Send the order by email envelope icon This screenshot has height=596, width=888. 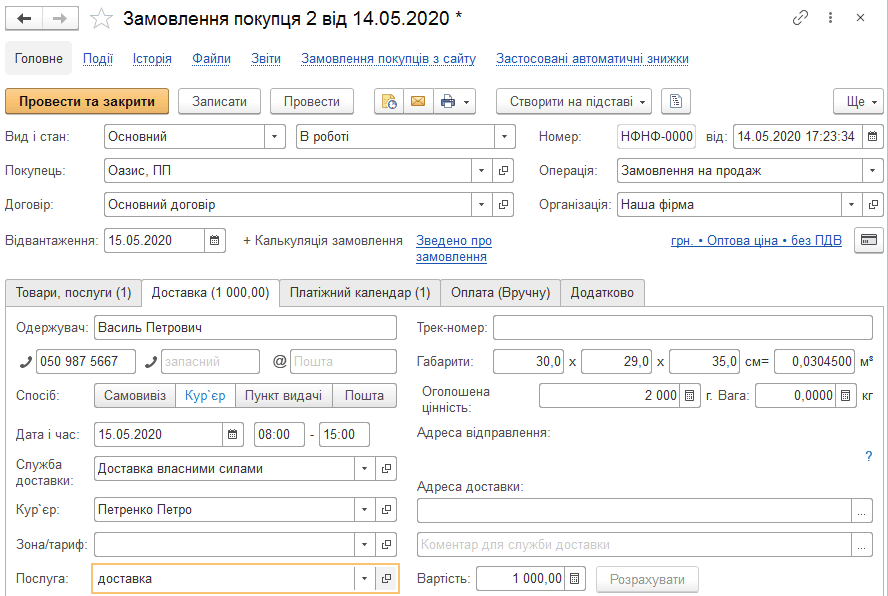tap(418, 102)
